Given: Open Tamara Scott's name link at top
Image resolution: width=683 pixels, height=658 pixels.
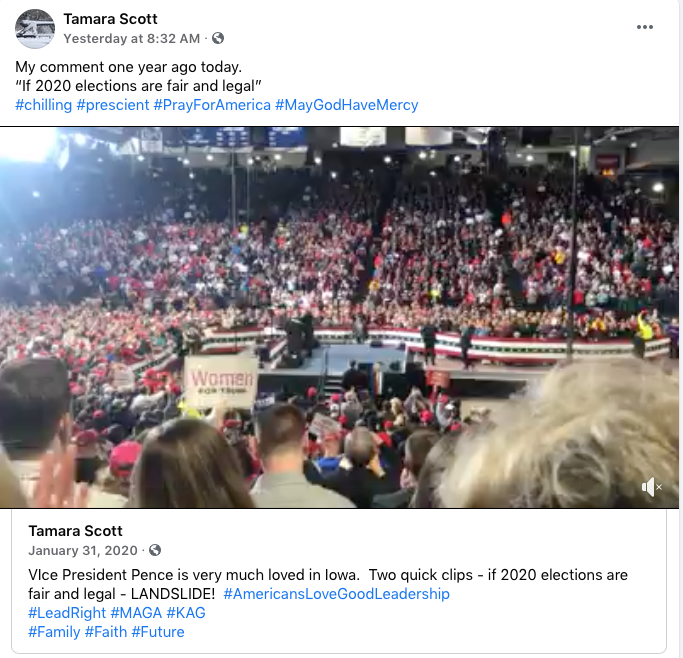Looking at the screenshot, I should click(x=110, y=19).
